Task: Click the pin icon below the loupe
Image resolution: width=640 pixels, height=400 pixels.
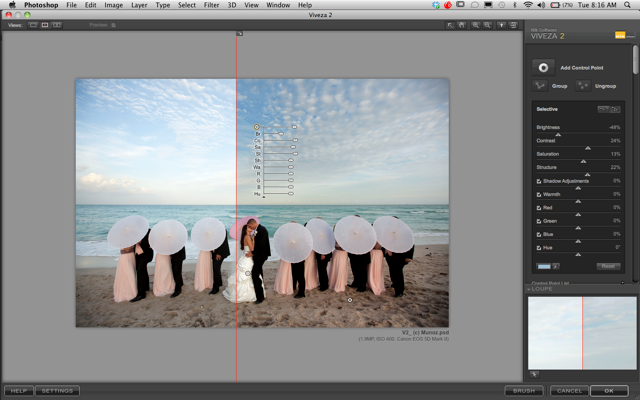Action: click(x=534, y=374)
